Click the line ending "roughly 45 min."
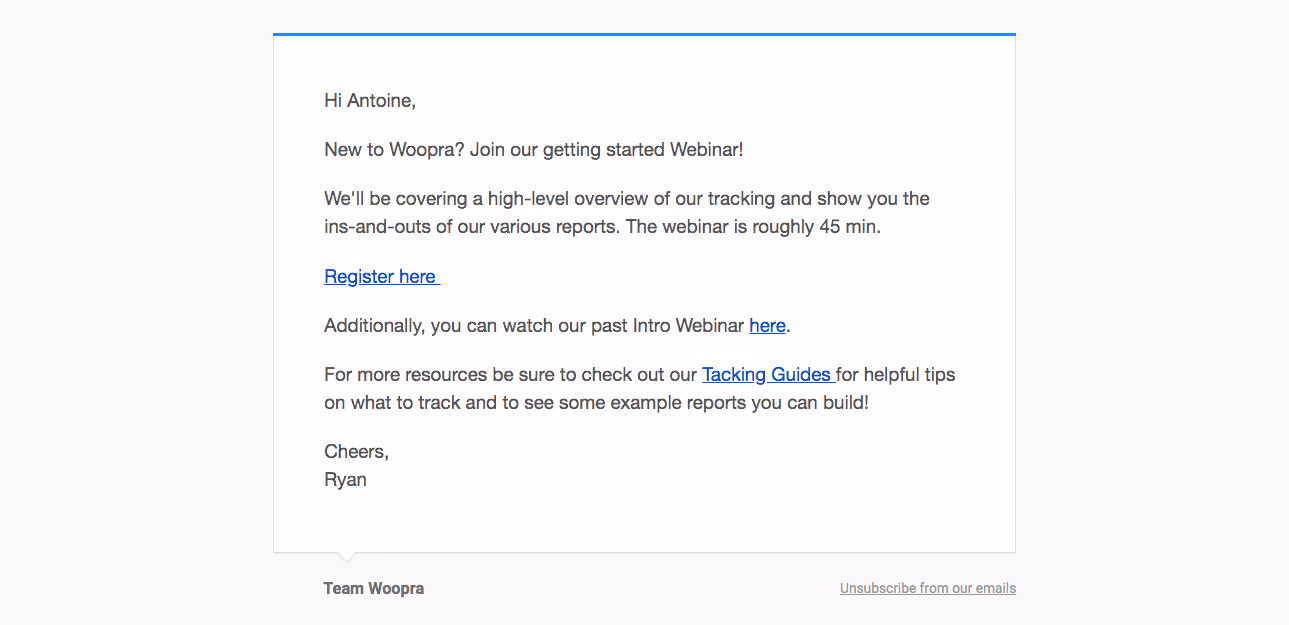 (603, 227)
